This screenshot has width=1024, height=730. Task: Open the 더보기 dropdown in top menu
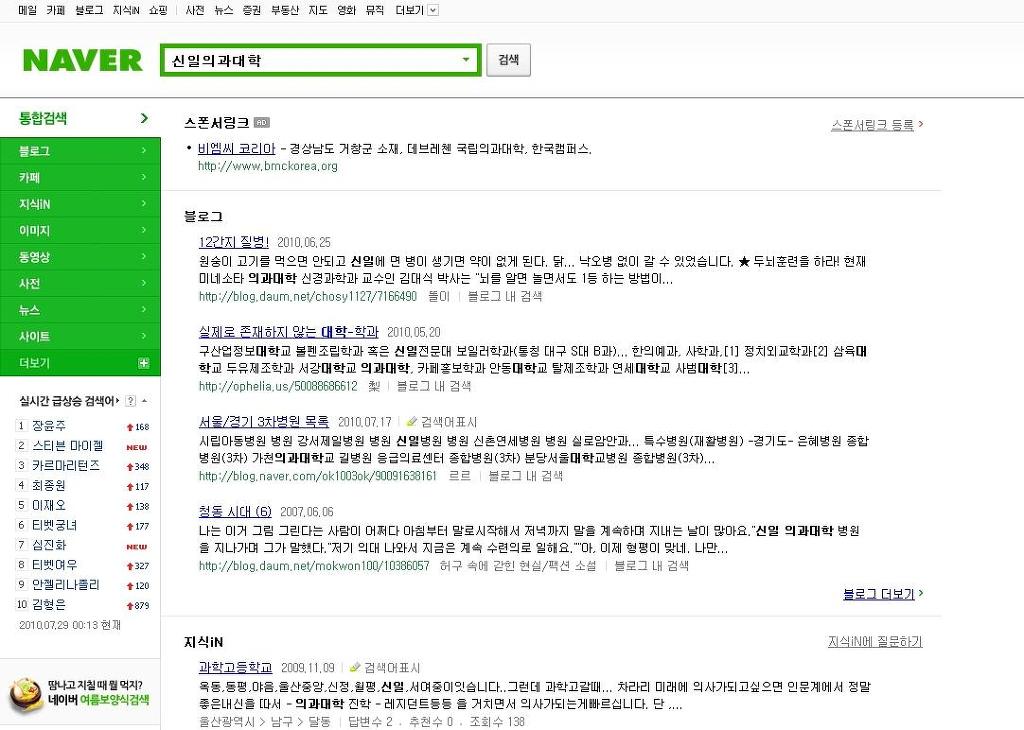[x=417, y=10]
